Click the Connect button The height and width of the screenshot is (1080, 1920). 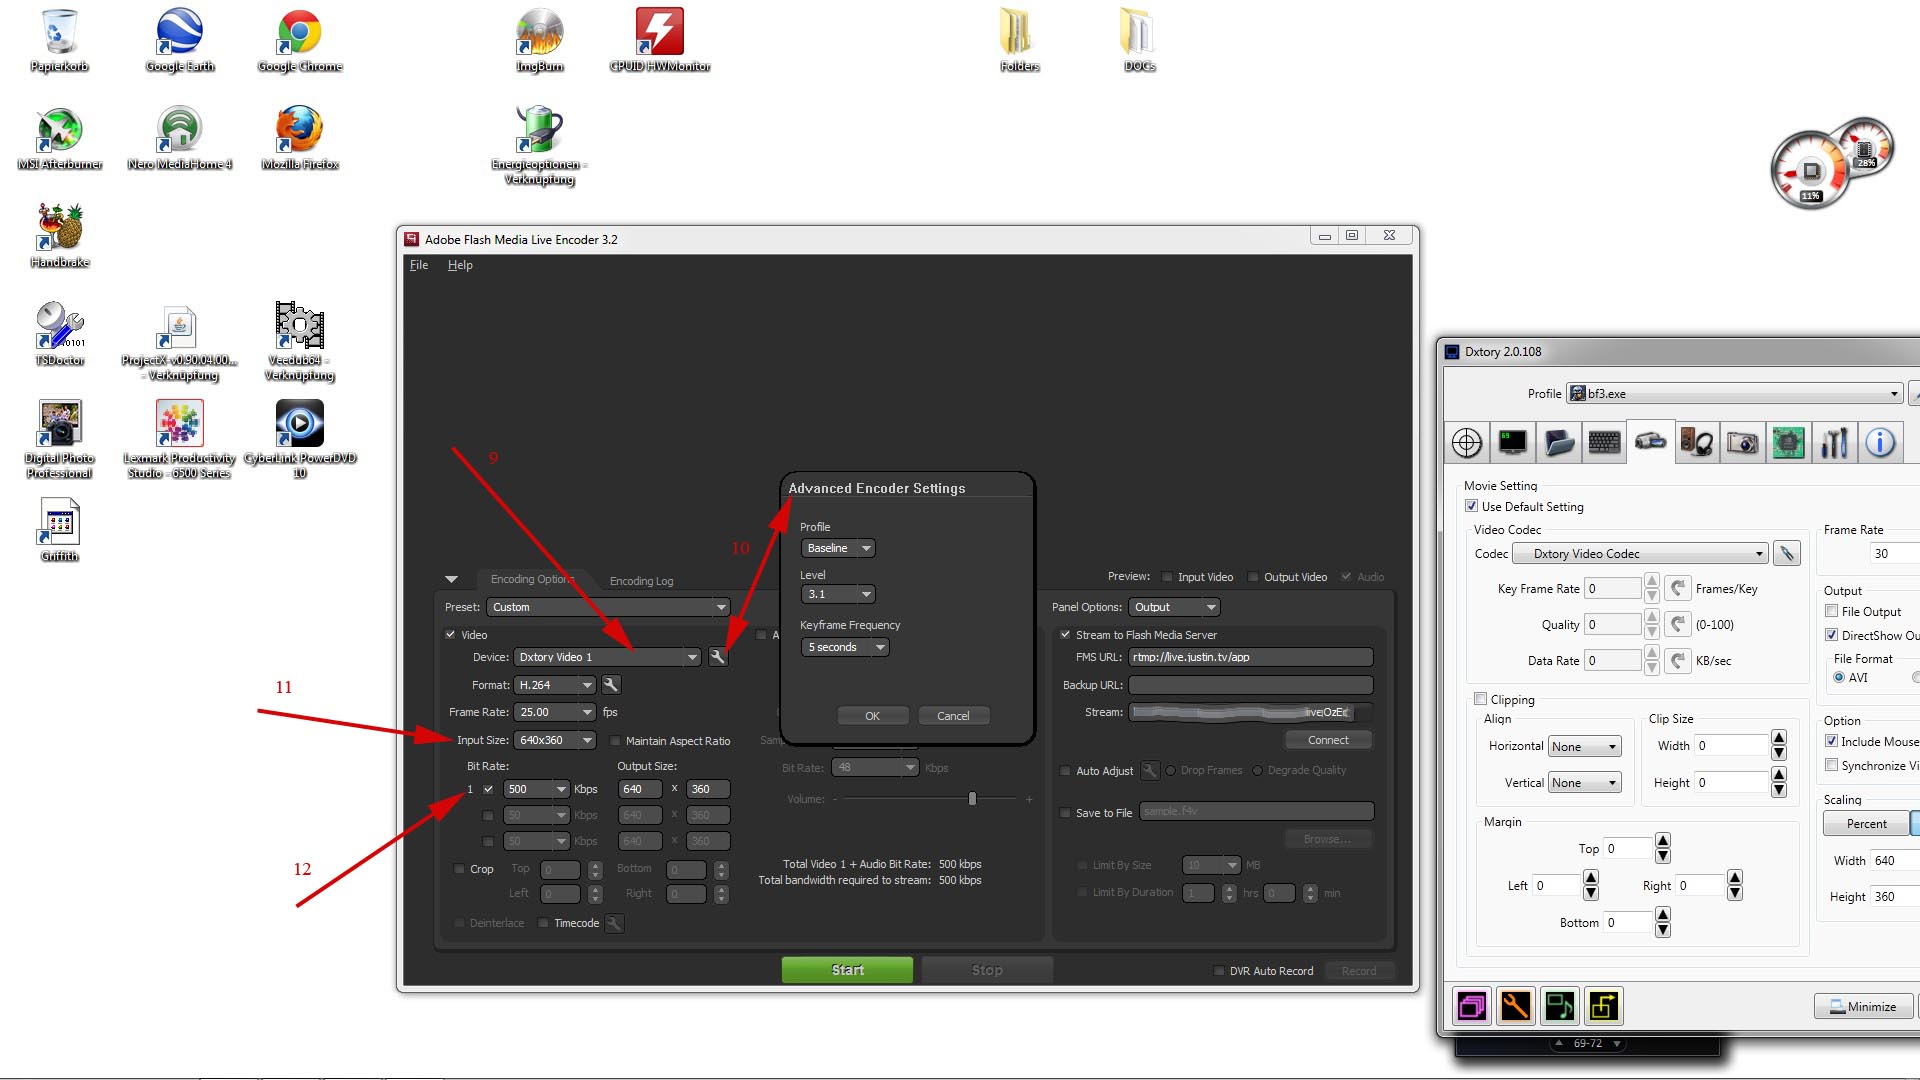coord(1328,740)
